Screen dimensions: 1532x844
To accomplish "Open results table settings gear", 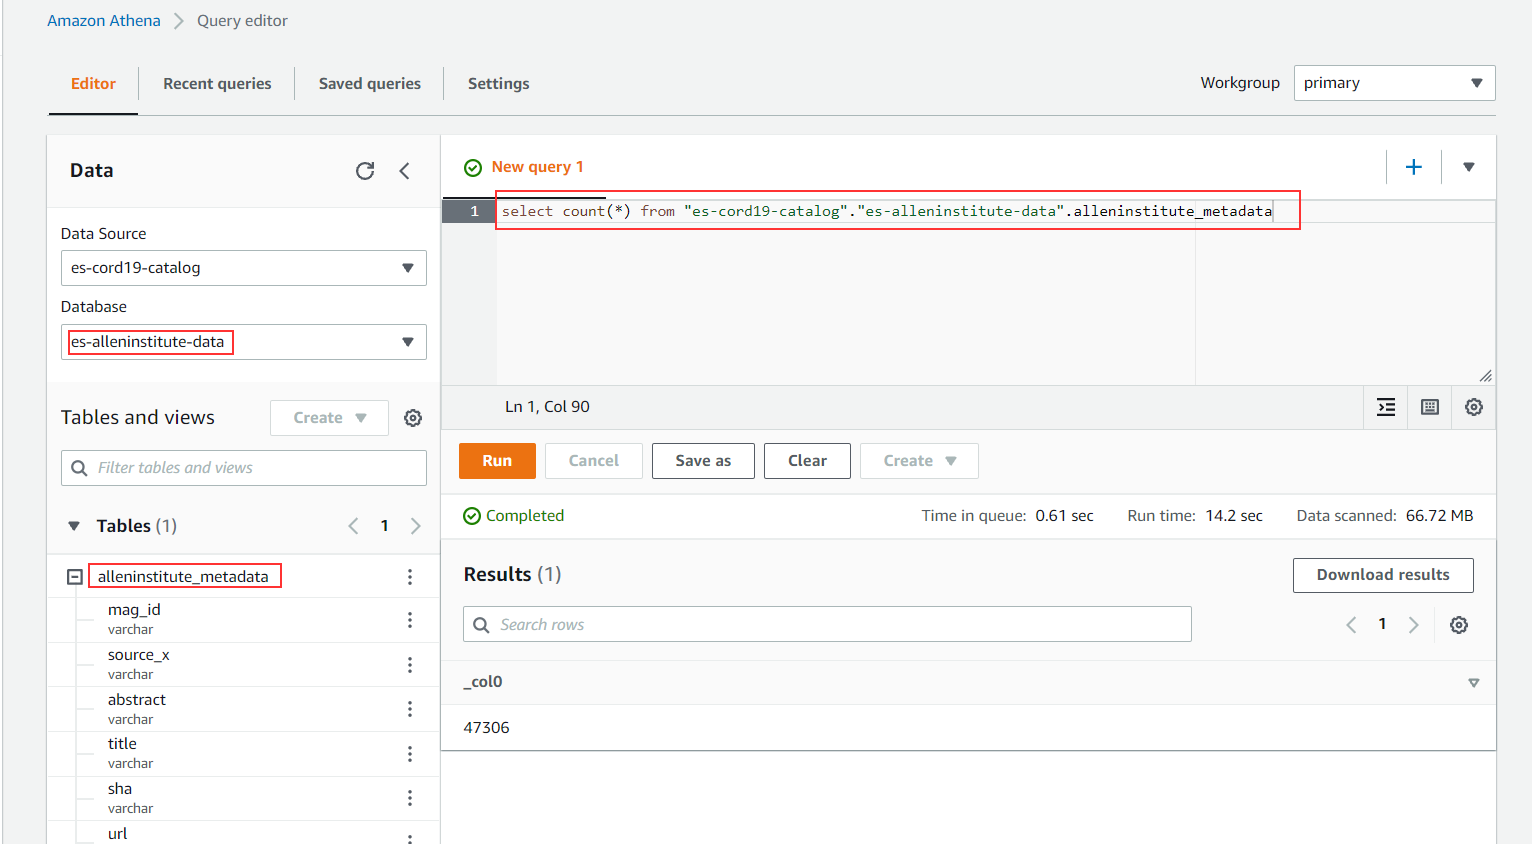I will [x=1459, y=625].
